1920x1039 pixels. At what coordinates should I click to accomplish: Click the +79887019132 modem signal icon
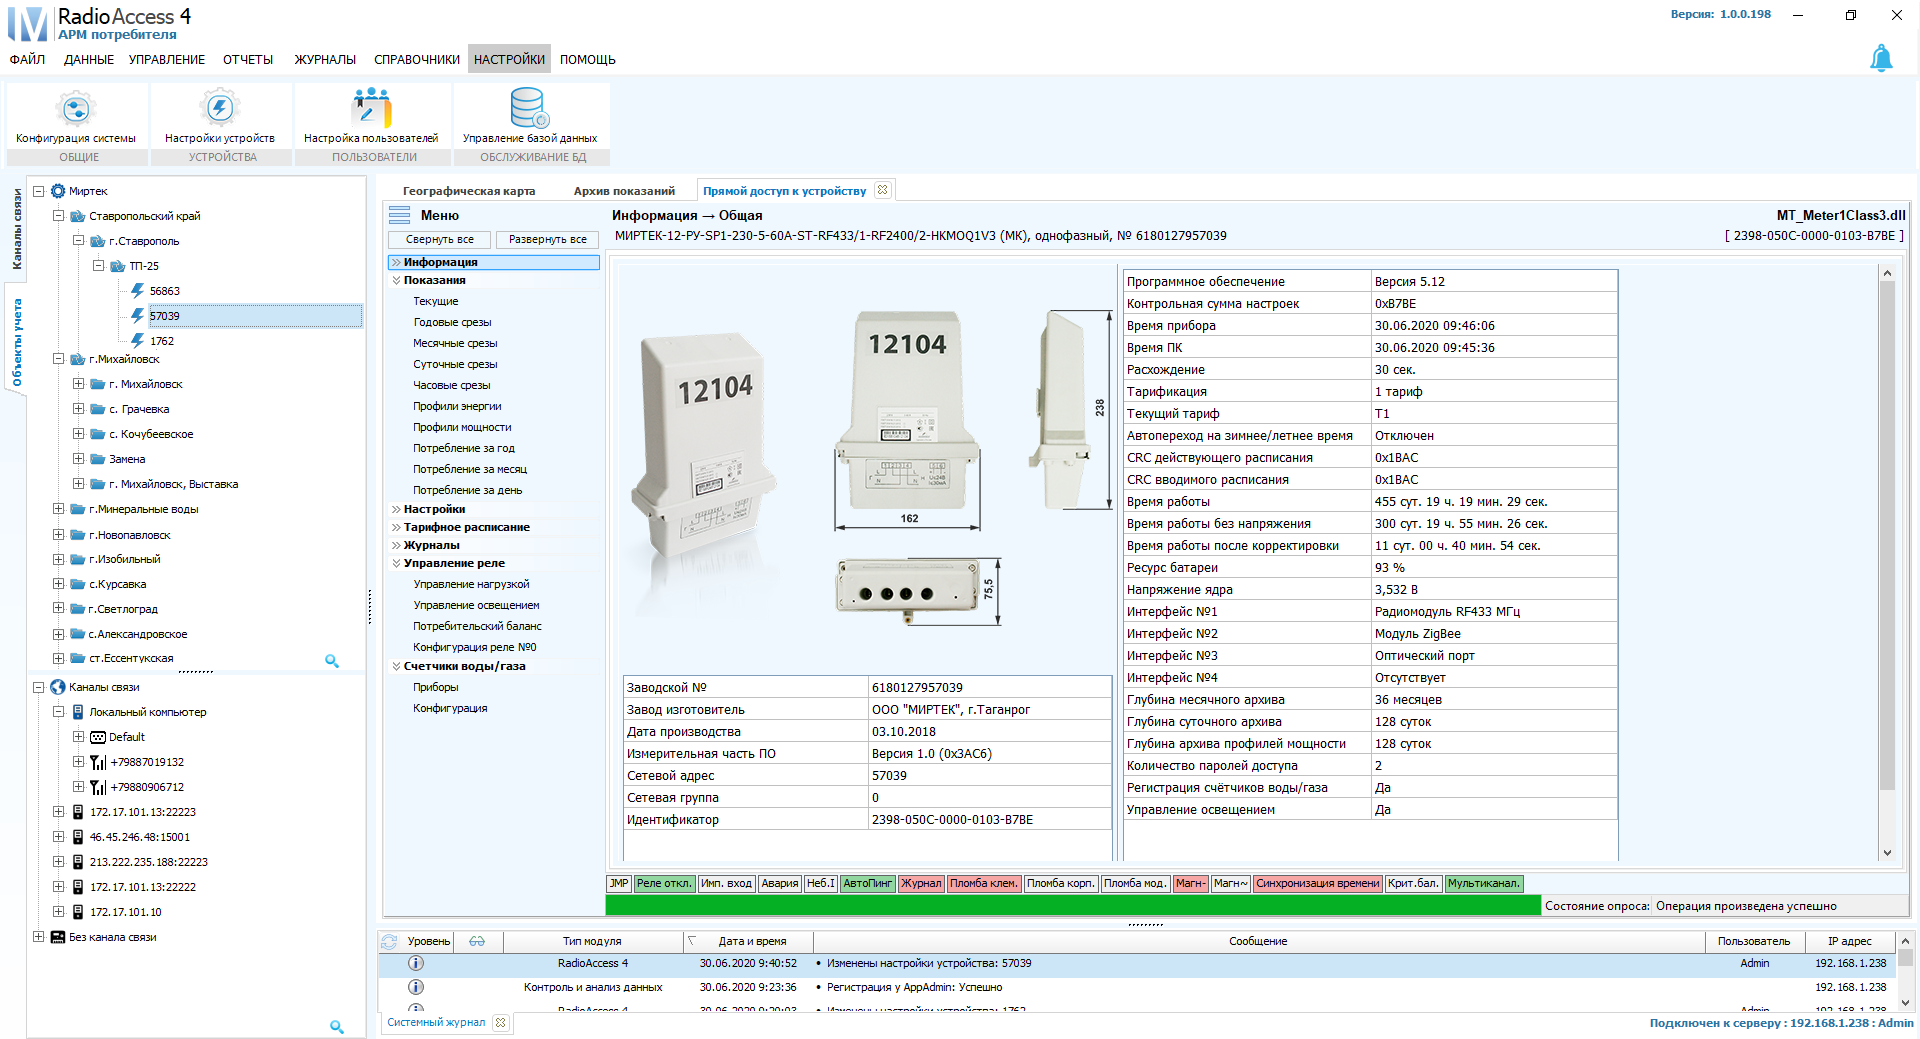coord(98,762)
